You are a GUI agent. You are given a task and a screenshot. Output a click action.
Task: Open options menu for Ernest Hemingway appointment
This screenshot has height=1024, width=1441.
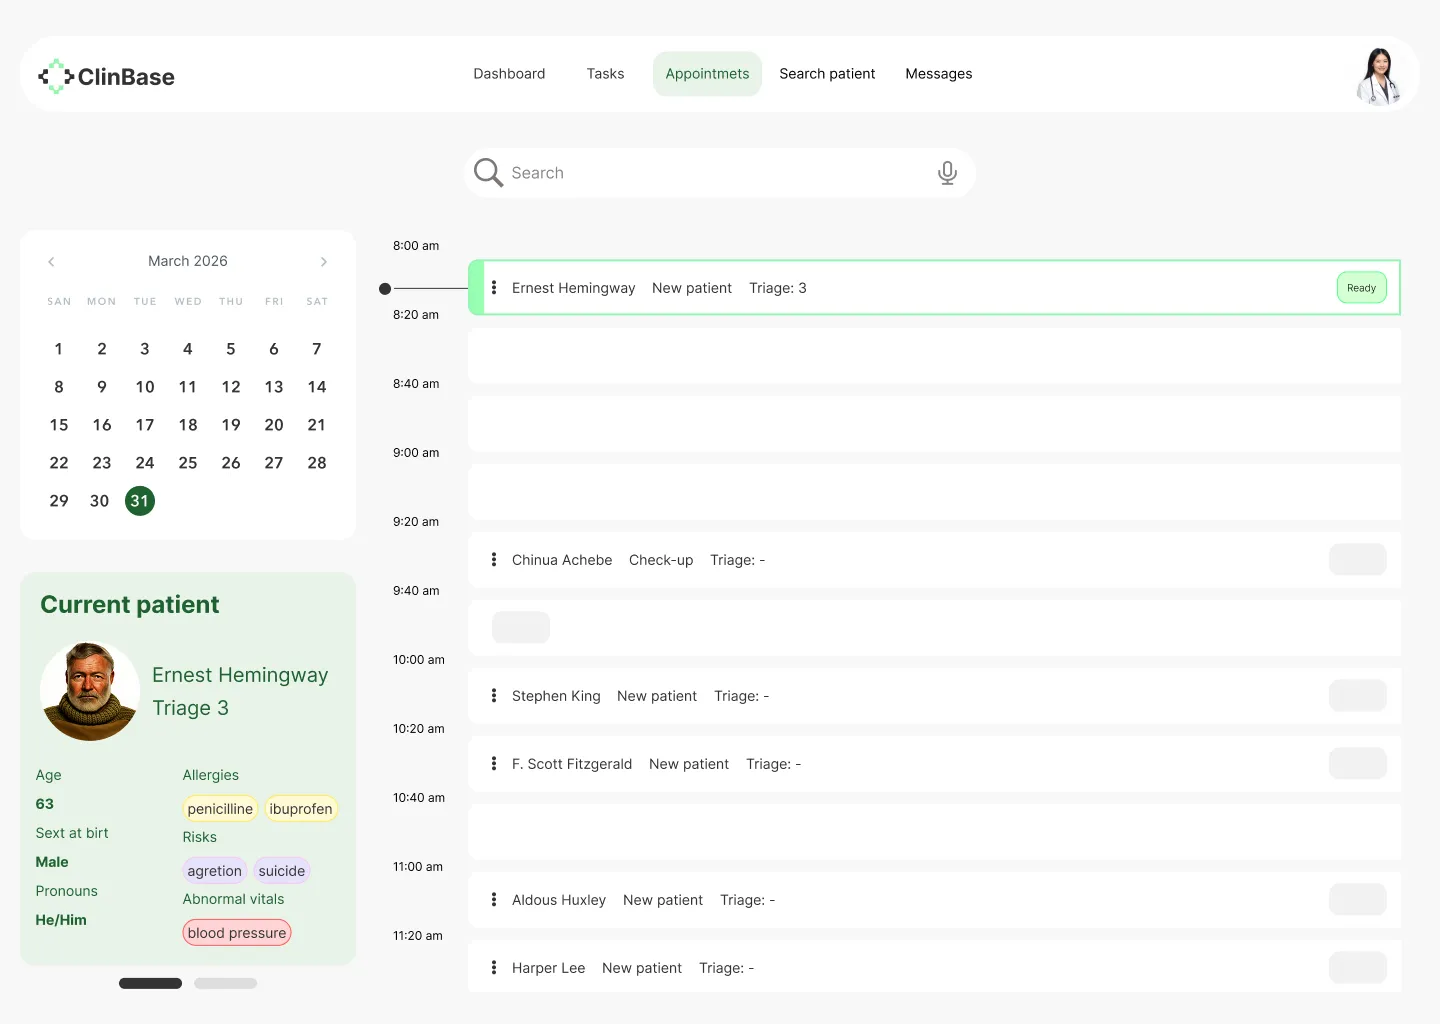494,288
